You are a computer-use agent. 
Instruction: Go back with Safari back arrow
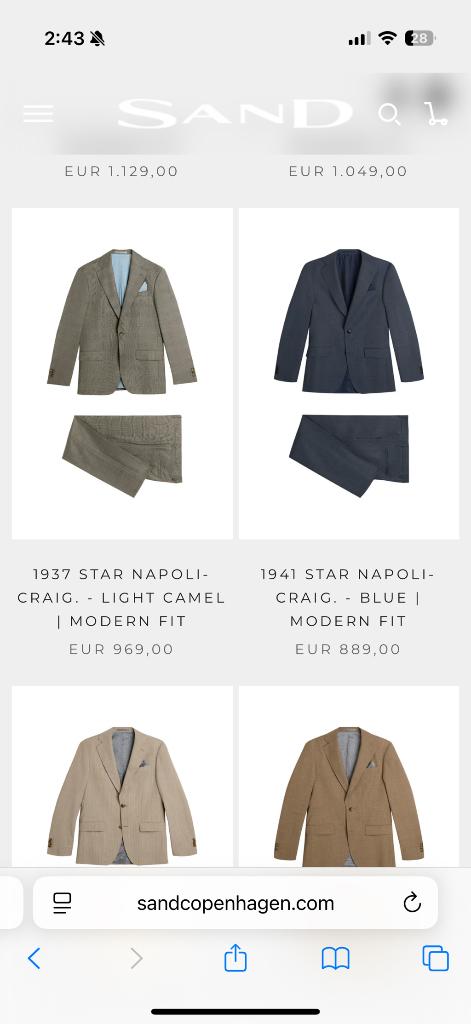(x=34, y=958)
